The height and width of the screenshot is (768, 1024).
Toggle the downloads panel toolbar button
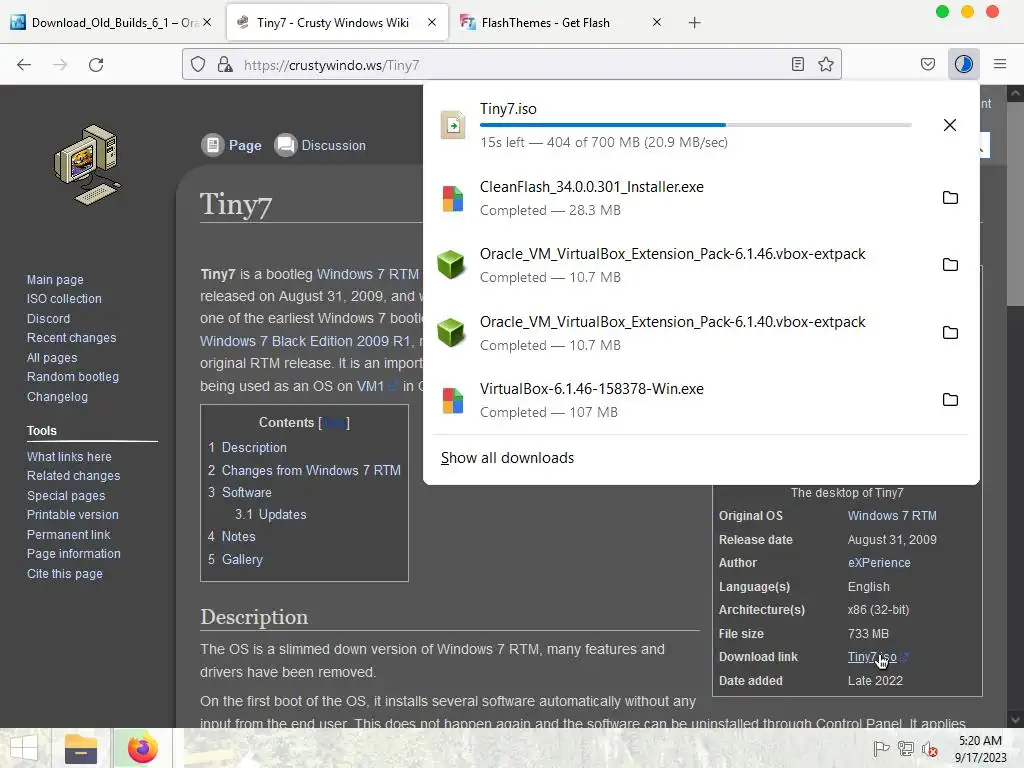click(963, 64)
